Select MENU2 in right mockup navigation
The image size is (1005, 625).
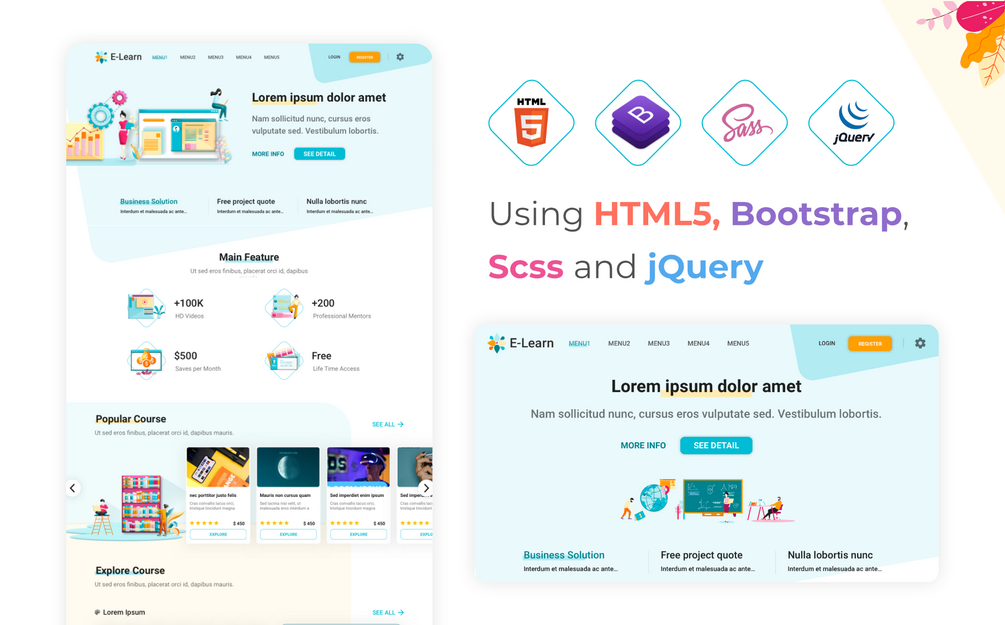coord(619,344)
